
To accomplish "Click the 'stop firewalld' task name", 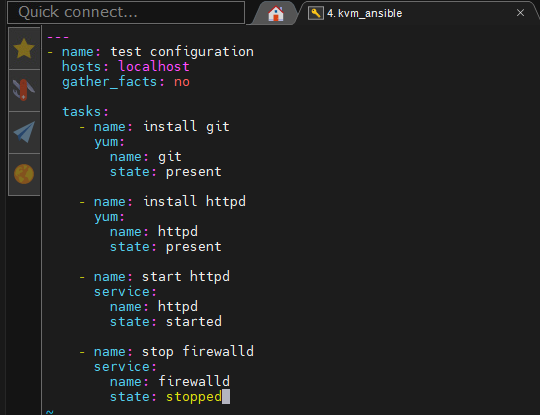I will coord(198,352).
